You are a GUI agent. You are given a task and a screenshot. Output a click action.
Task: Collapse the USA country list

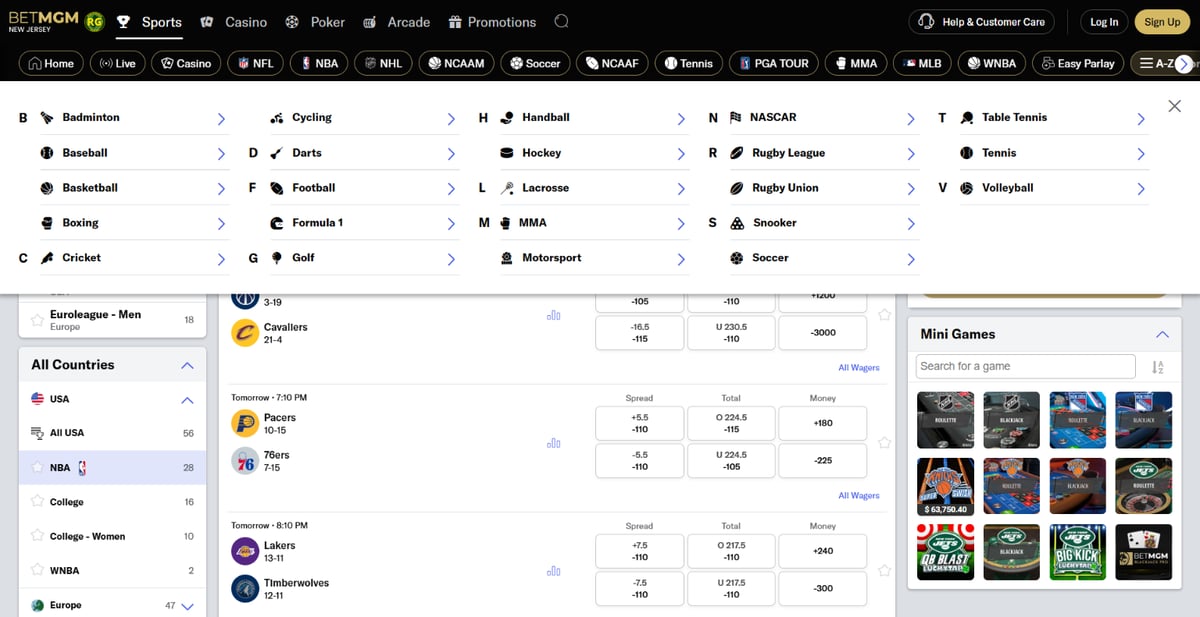187,400
